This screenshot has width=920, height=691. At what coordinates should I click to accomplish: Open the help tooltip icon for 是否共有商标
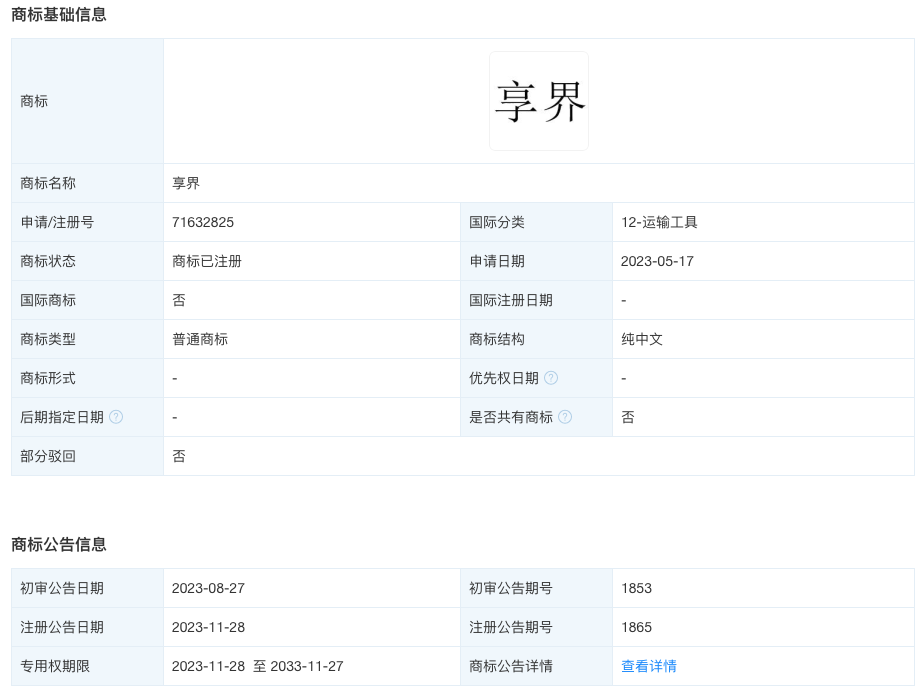pyautogui.click(x=565, y=417)
